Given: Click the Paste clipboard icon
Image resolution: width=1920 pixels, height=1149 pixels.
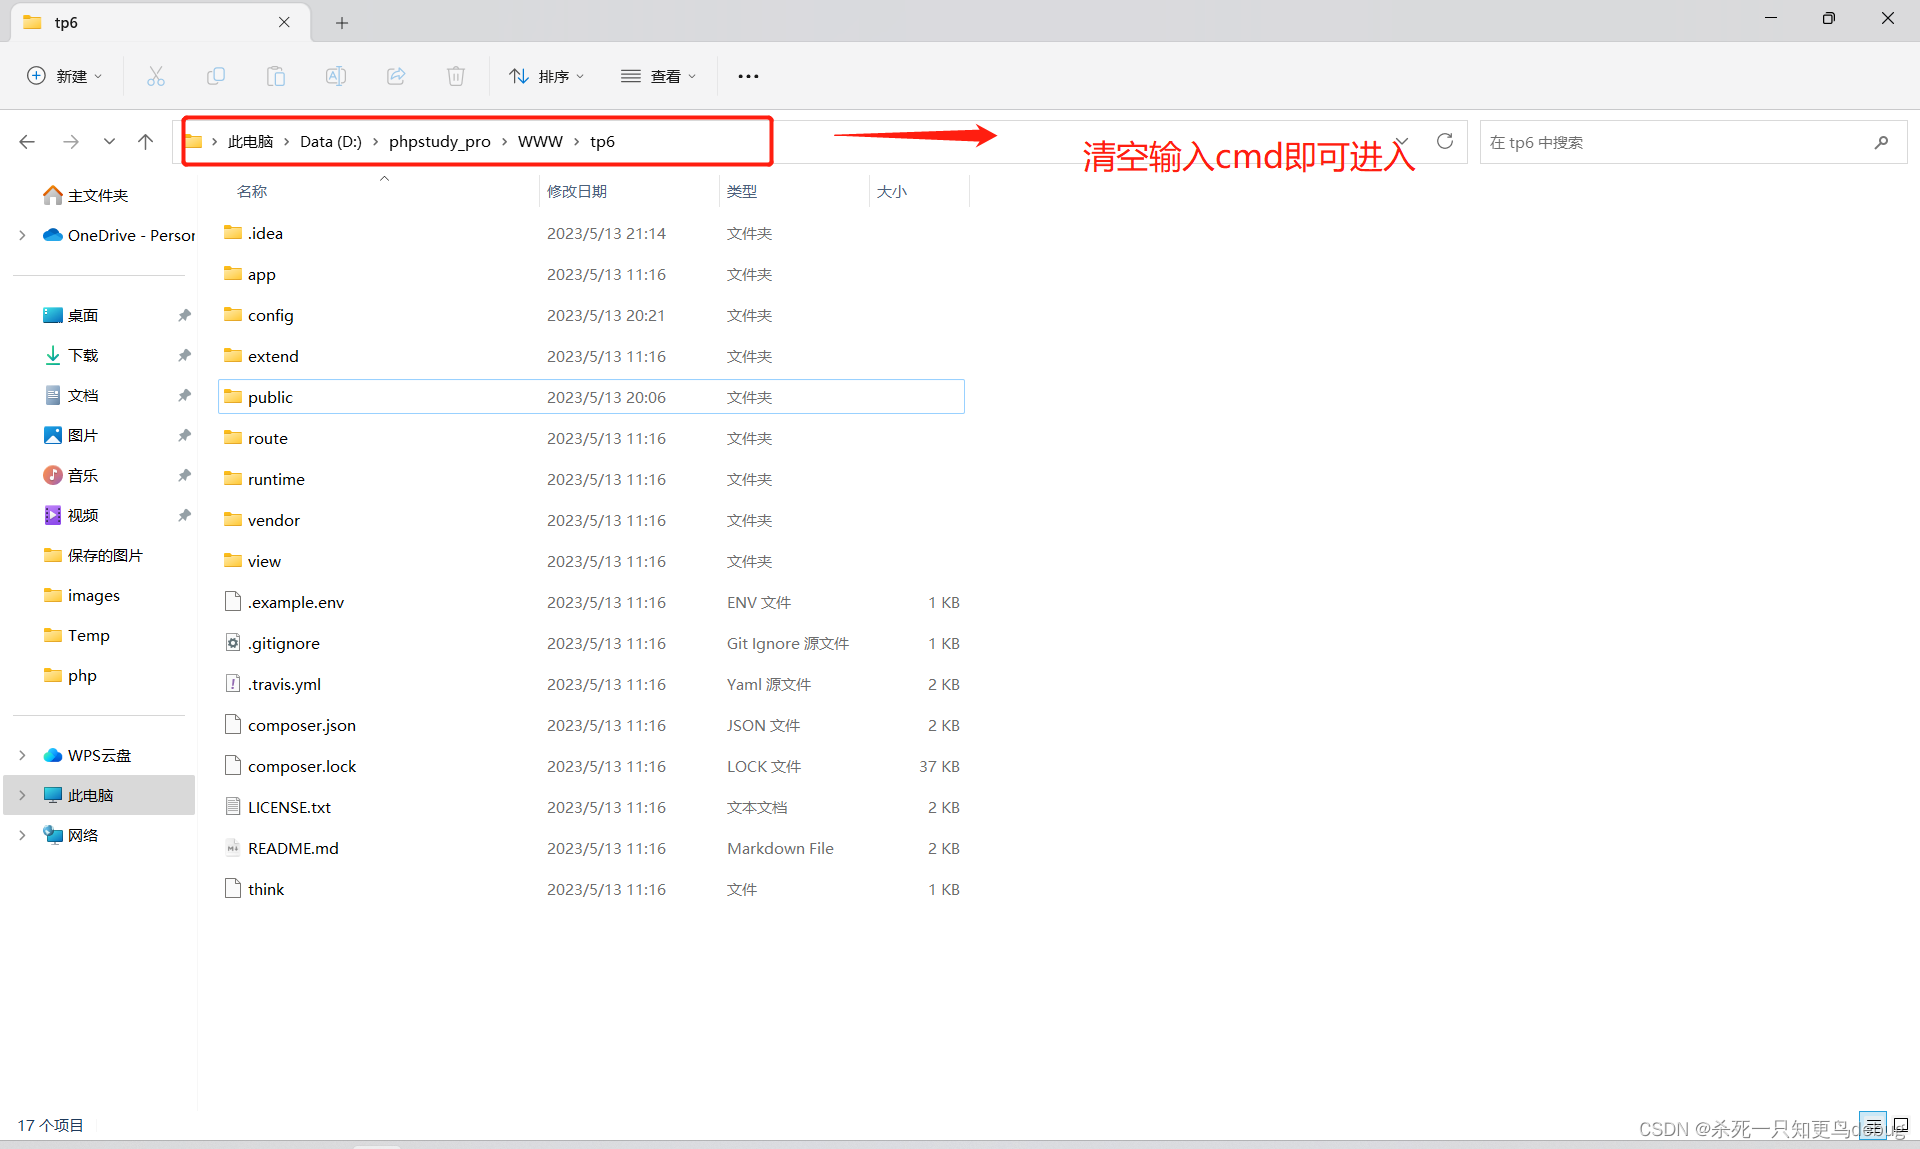Looking at the screenshot, I should 276,76.
